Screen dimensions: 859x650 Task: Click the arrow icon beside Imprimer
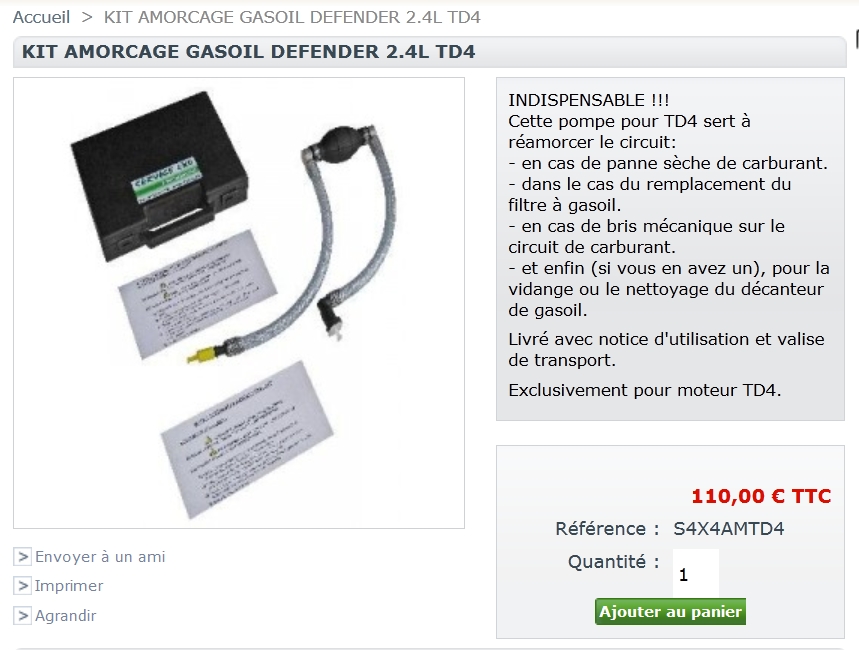coord(22,586)
